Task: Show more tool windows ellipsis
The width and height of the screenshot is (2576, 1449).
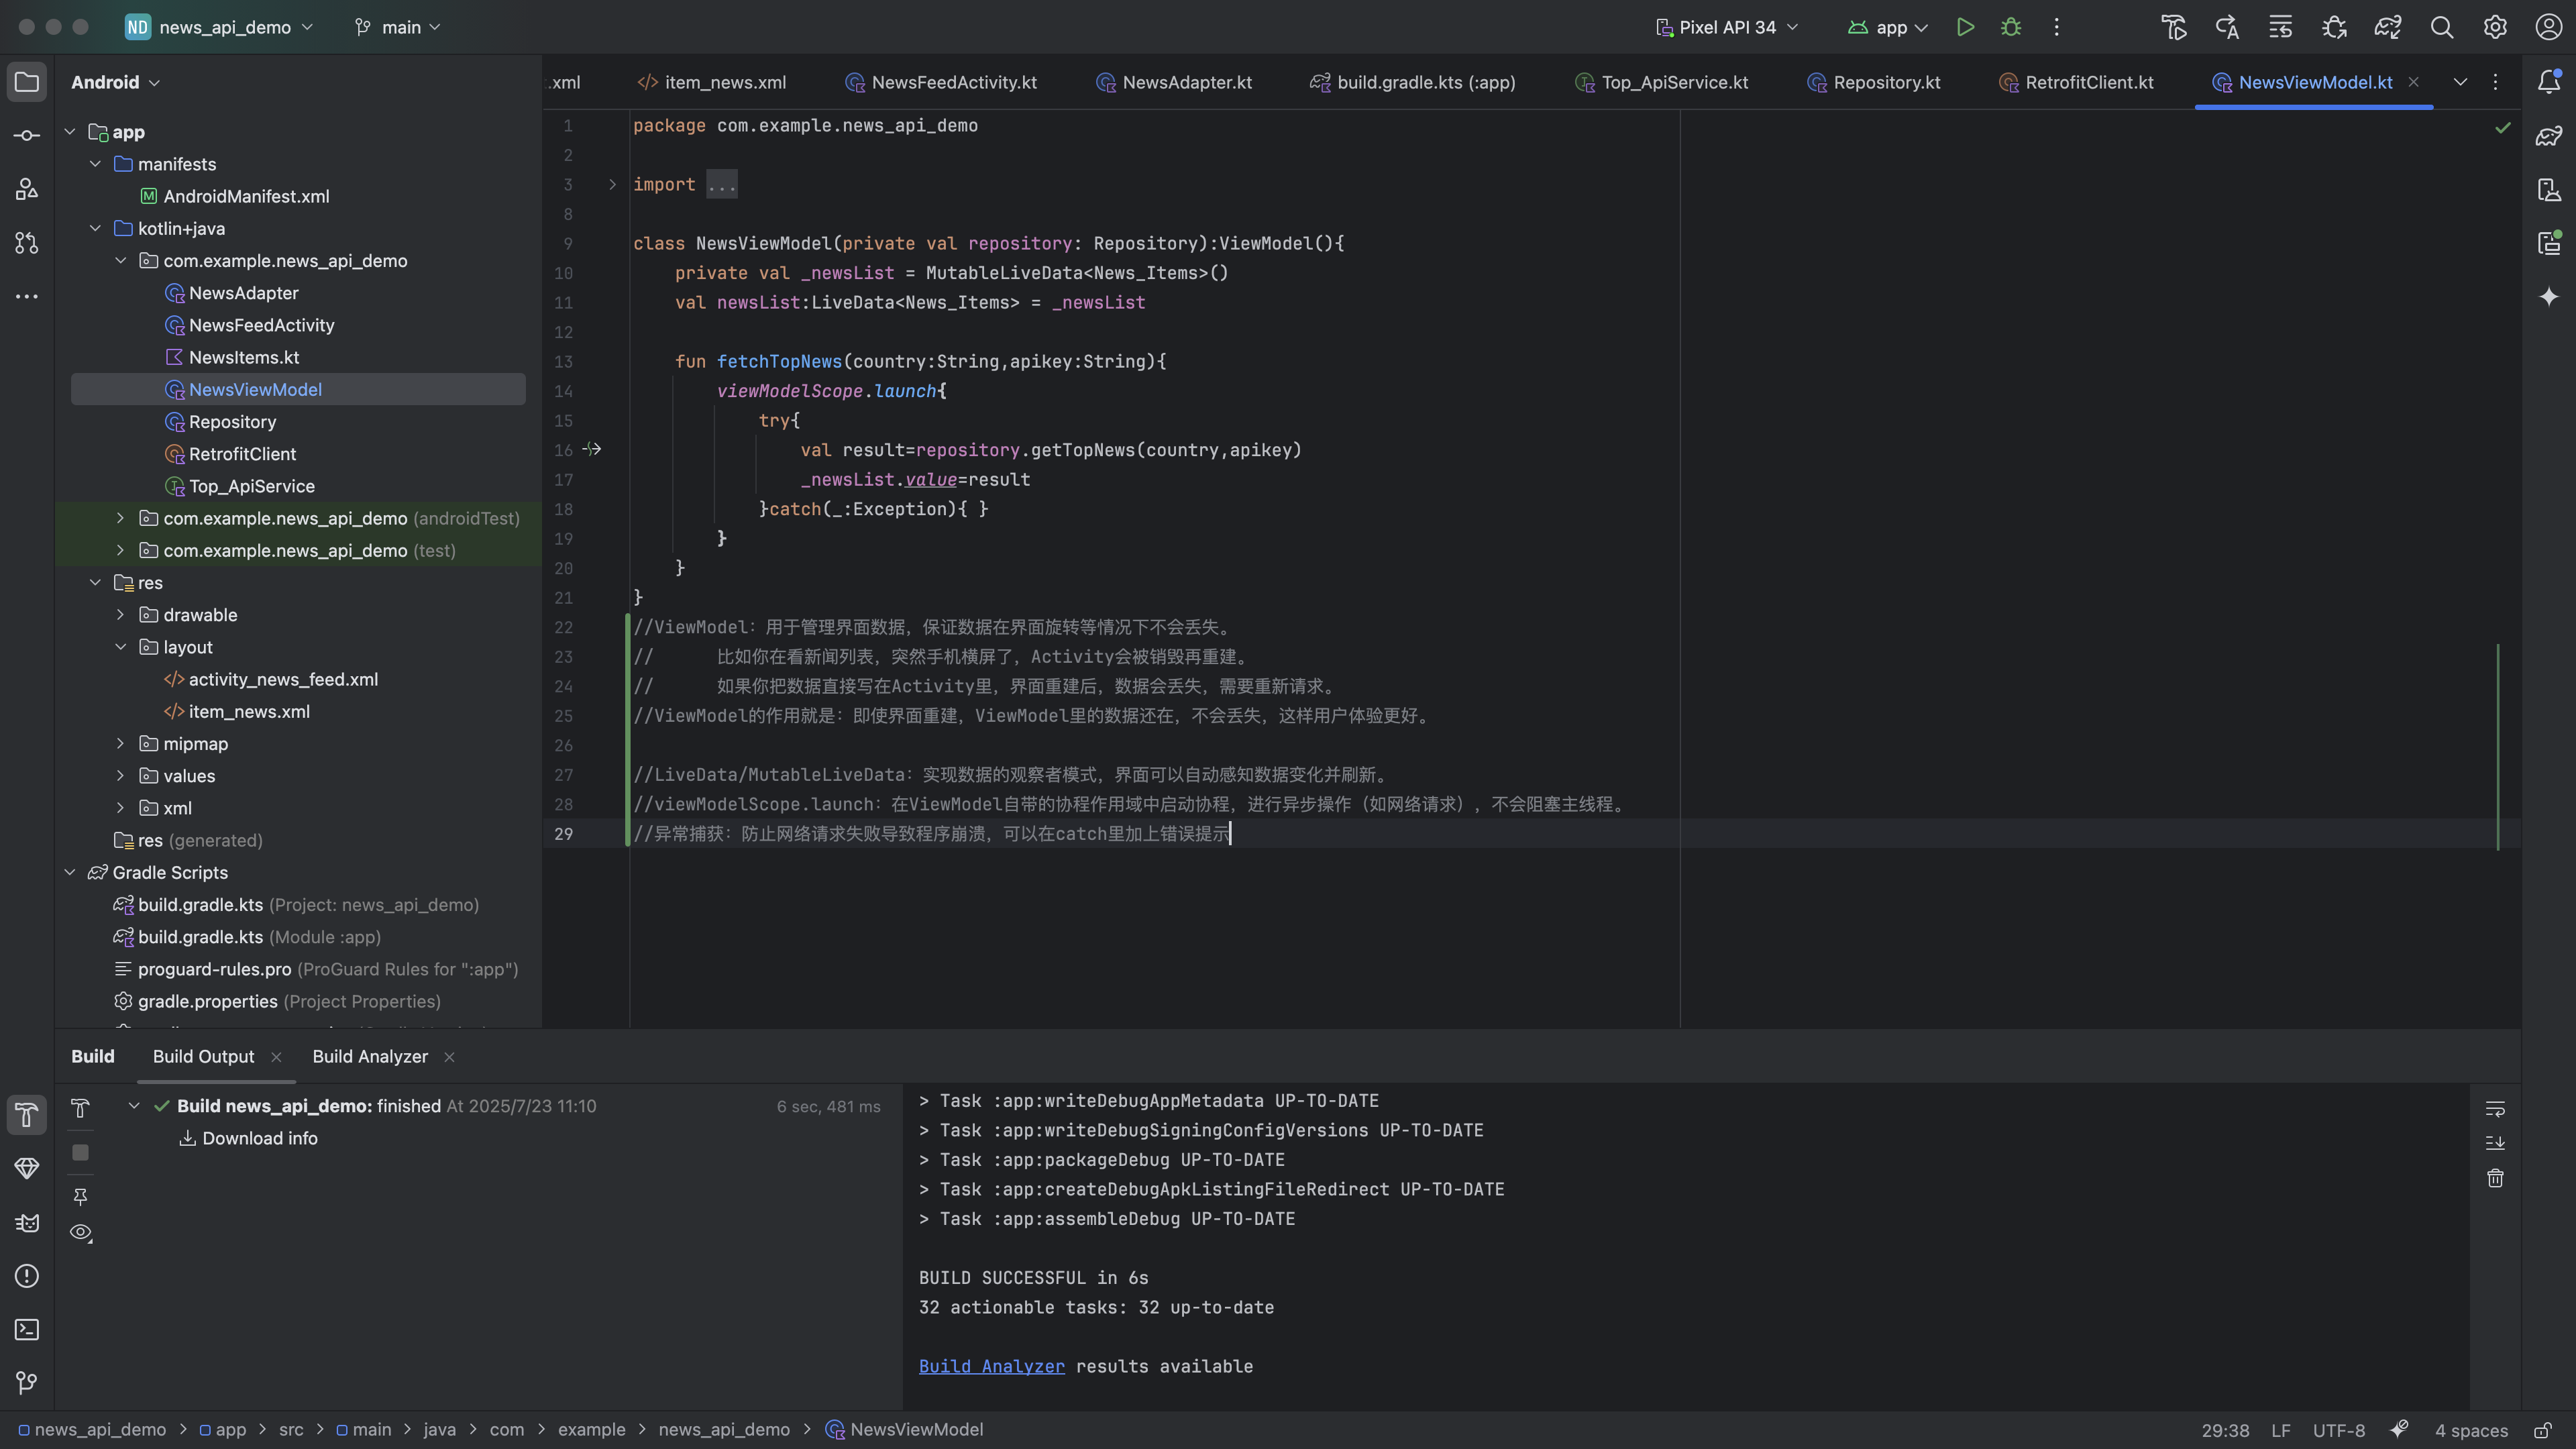Action: [27, 296]
